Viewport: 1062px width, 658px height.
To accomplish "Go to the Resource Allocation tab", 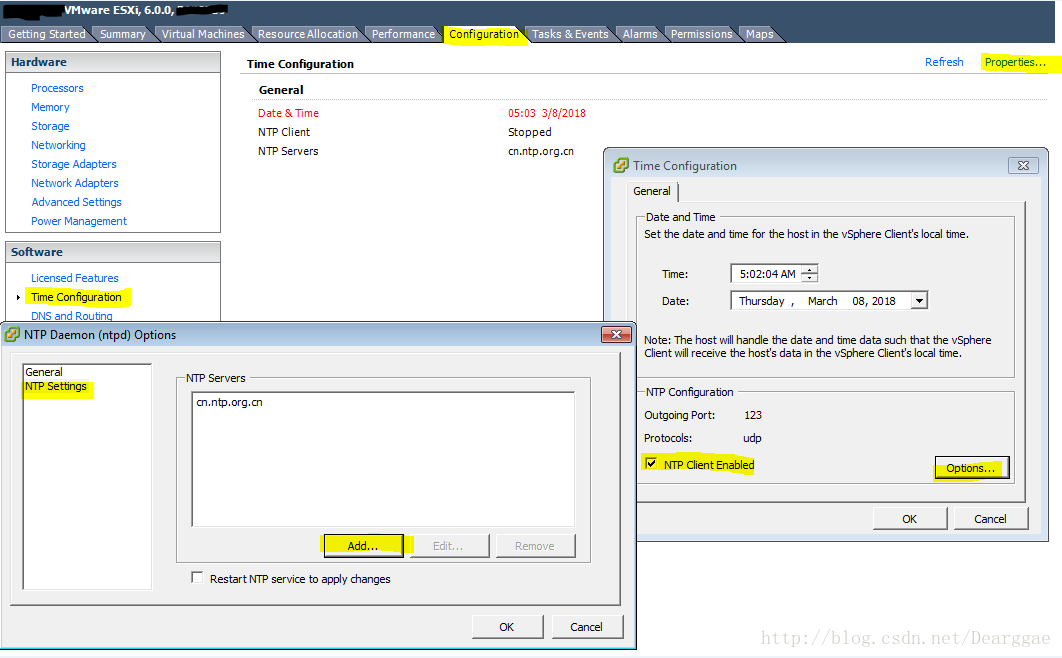I will click(307, 34).
